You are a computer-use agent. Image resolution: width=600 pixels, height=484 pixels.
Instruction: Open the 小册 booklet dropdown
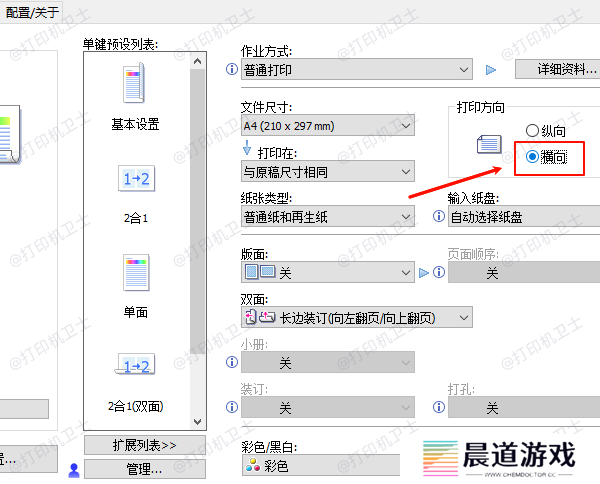328,362
